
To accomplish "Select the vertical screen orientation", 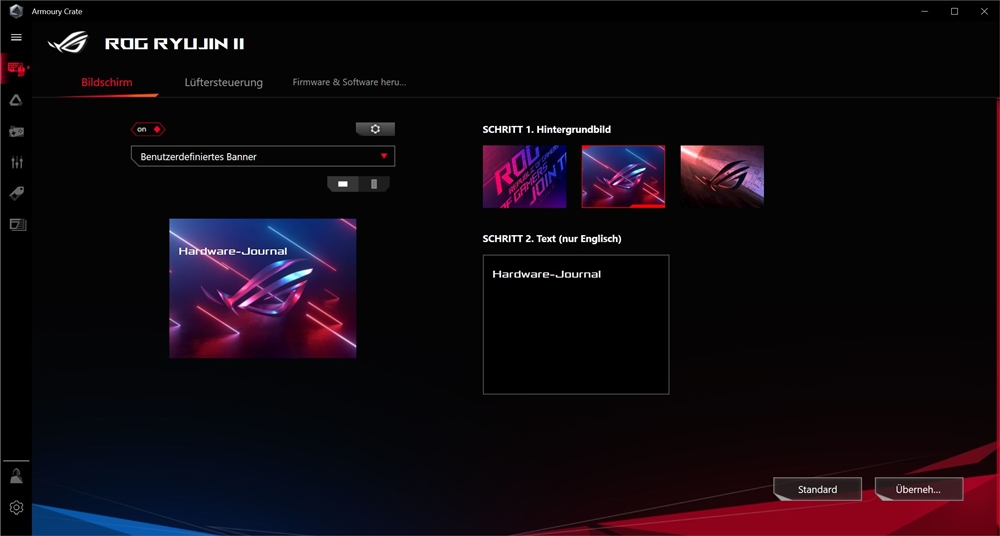I will click(x=374, y=184).
